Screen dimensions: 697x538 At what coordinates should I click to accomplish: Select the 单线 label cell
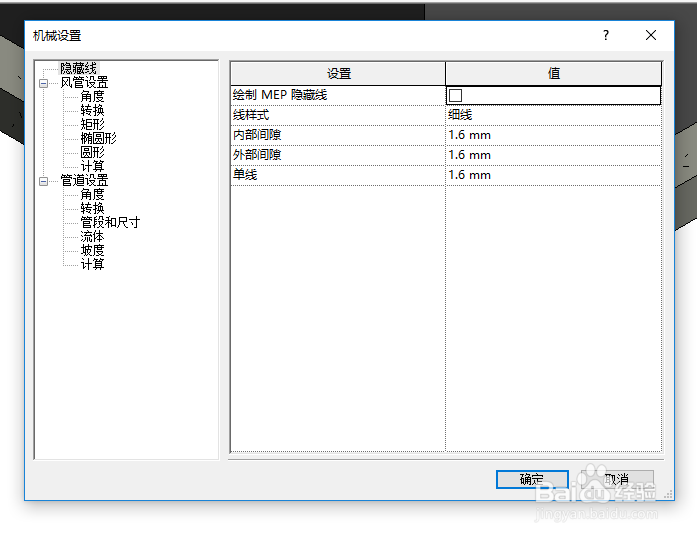coord(338,175)
